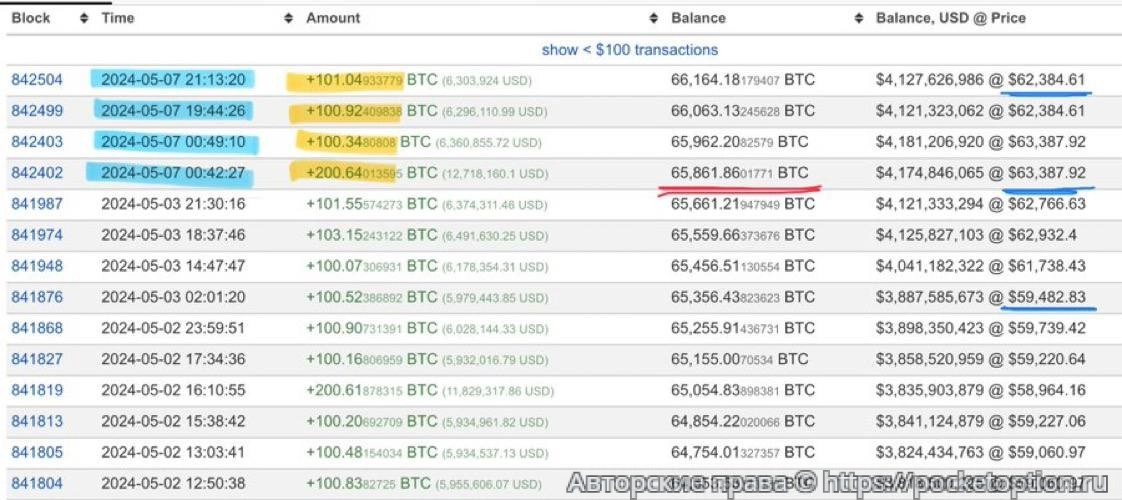Click the Time column header
Screen dimensions: 1122x500
(118, 19)
